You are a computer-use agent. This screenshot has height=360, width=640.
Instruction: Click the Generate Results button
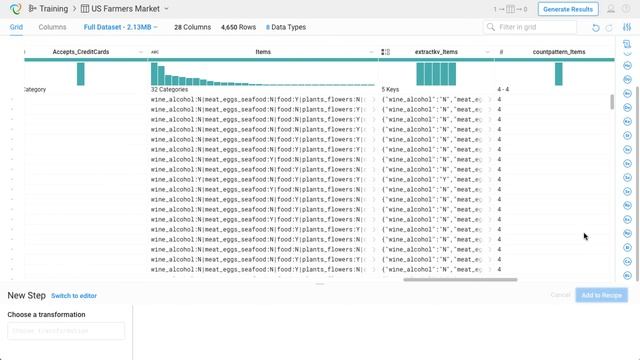click(568, 9)
